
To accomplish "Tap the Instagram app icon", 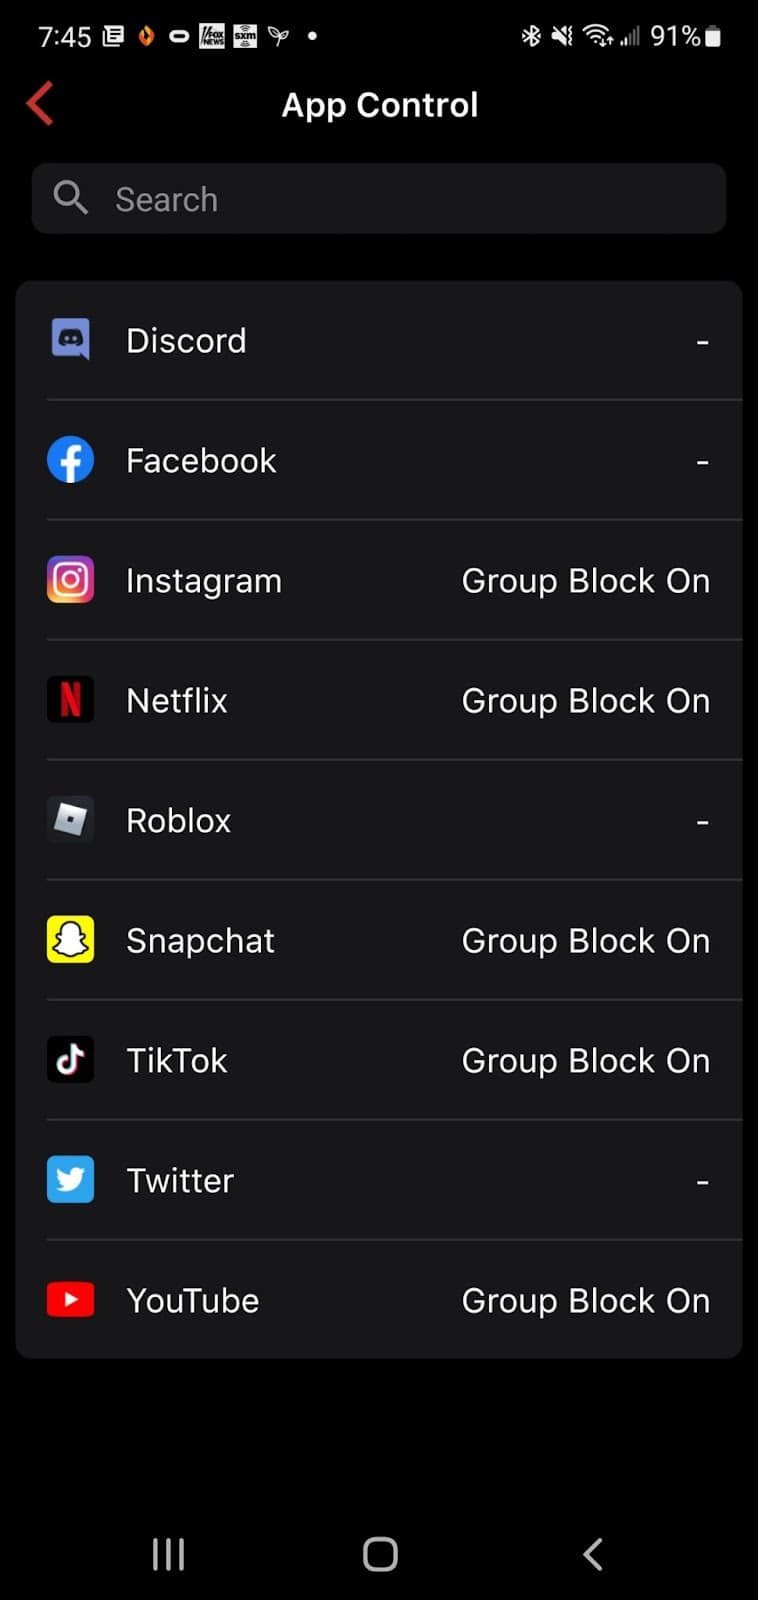I will 70,580.
